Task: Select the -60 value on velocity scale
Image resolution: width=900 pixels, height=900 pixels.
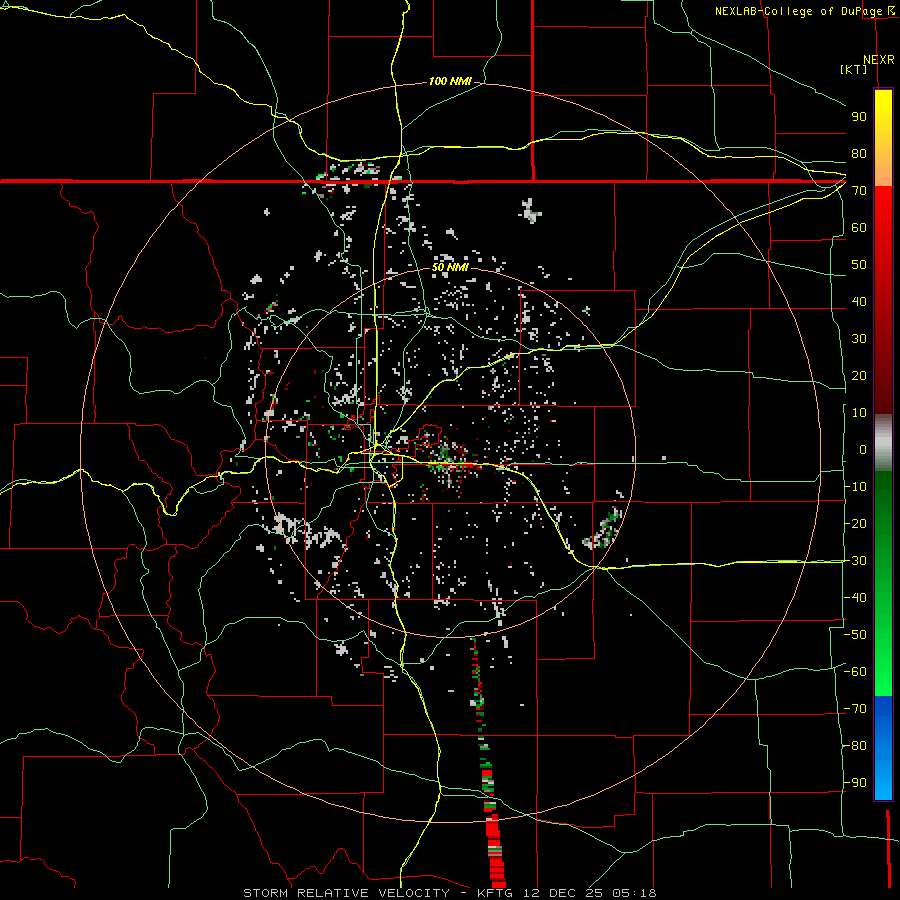Action: pyautogui.click(x=855, y=672)
